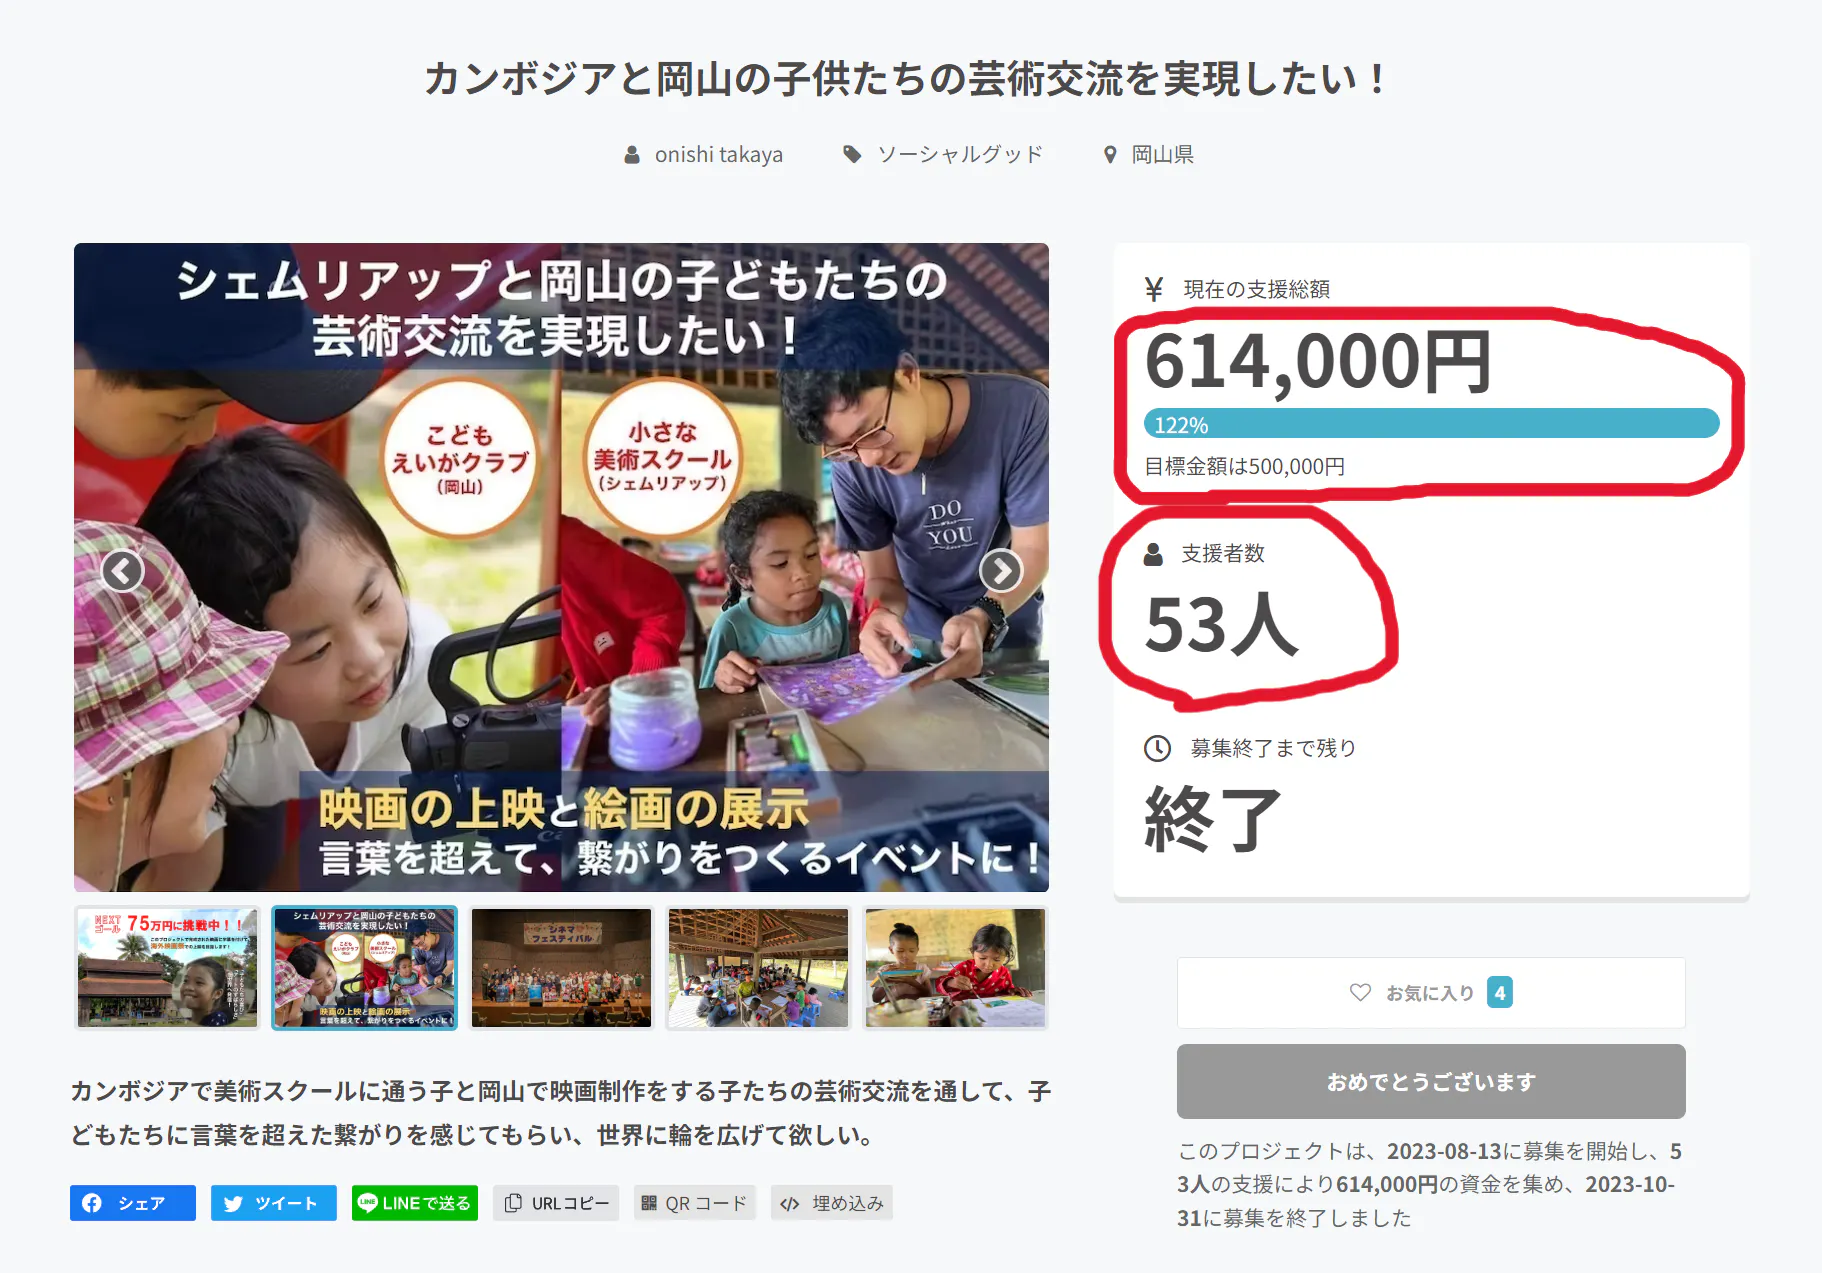Click the heart favorite icon
This screenshot has width=1822, height=1273.
coord(1360,992)
